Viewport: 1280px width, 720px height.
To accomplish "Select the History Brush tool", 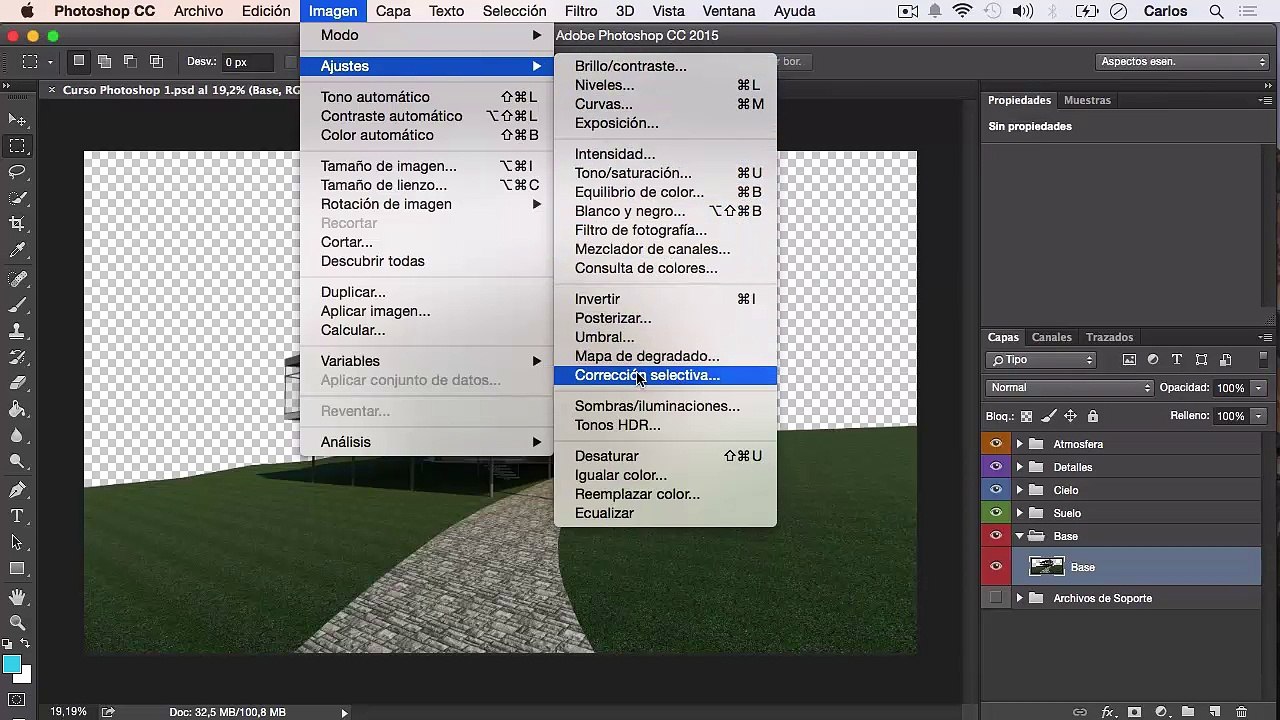I will click(17, 357).
